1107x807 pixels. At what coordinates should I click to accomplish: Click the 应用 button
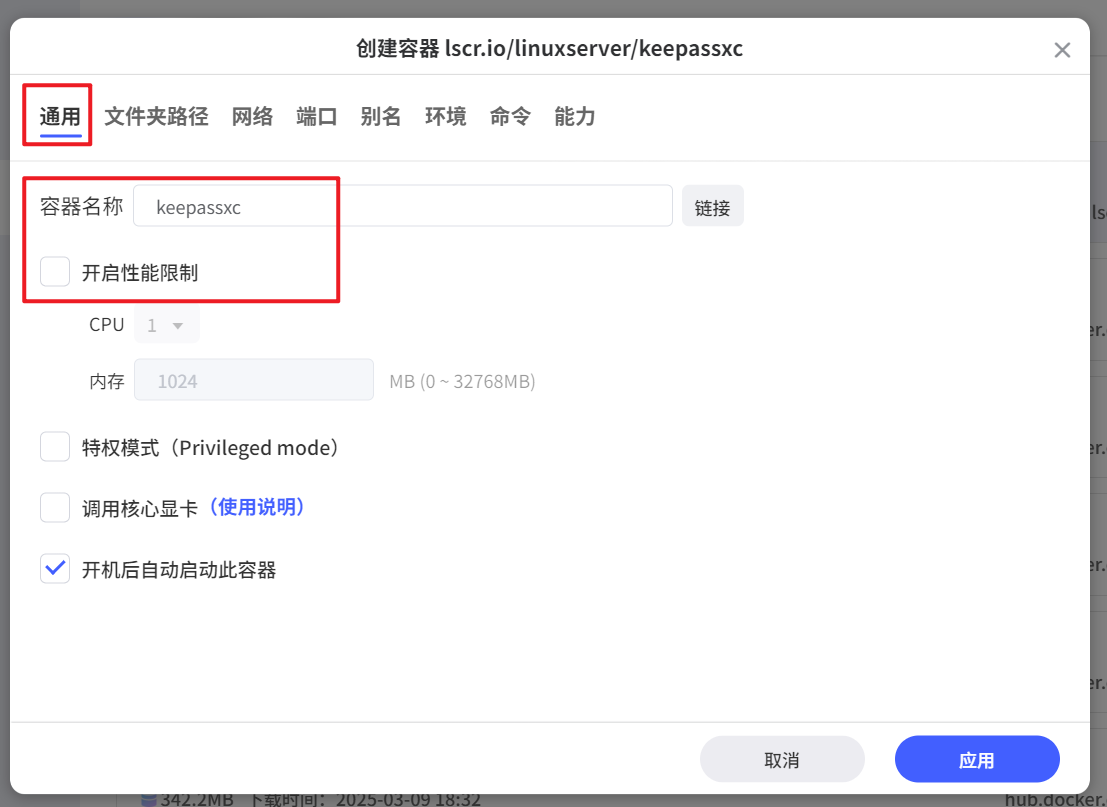pyautogui.click(x=976, y=760)
